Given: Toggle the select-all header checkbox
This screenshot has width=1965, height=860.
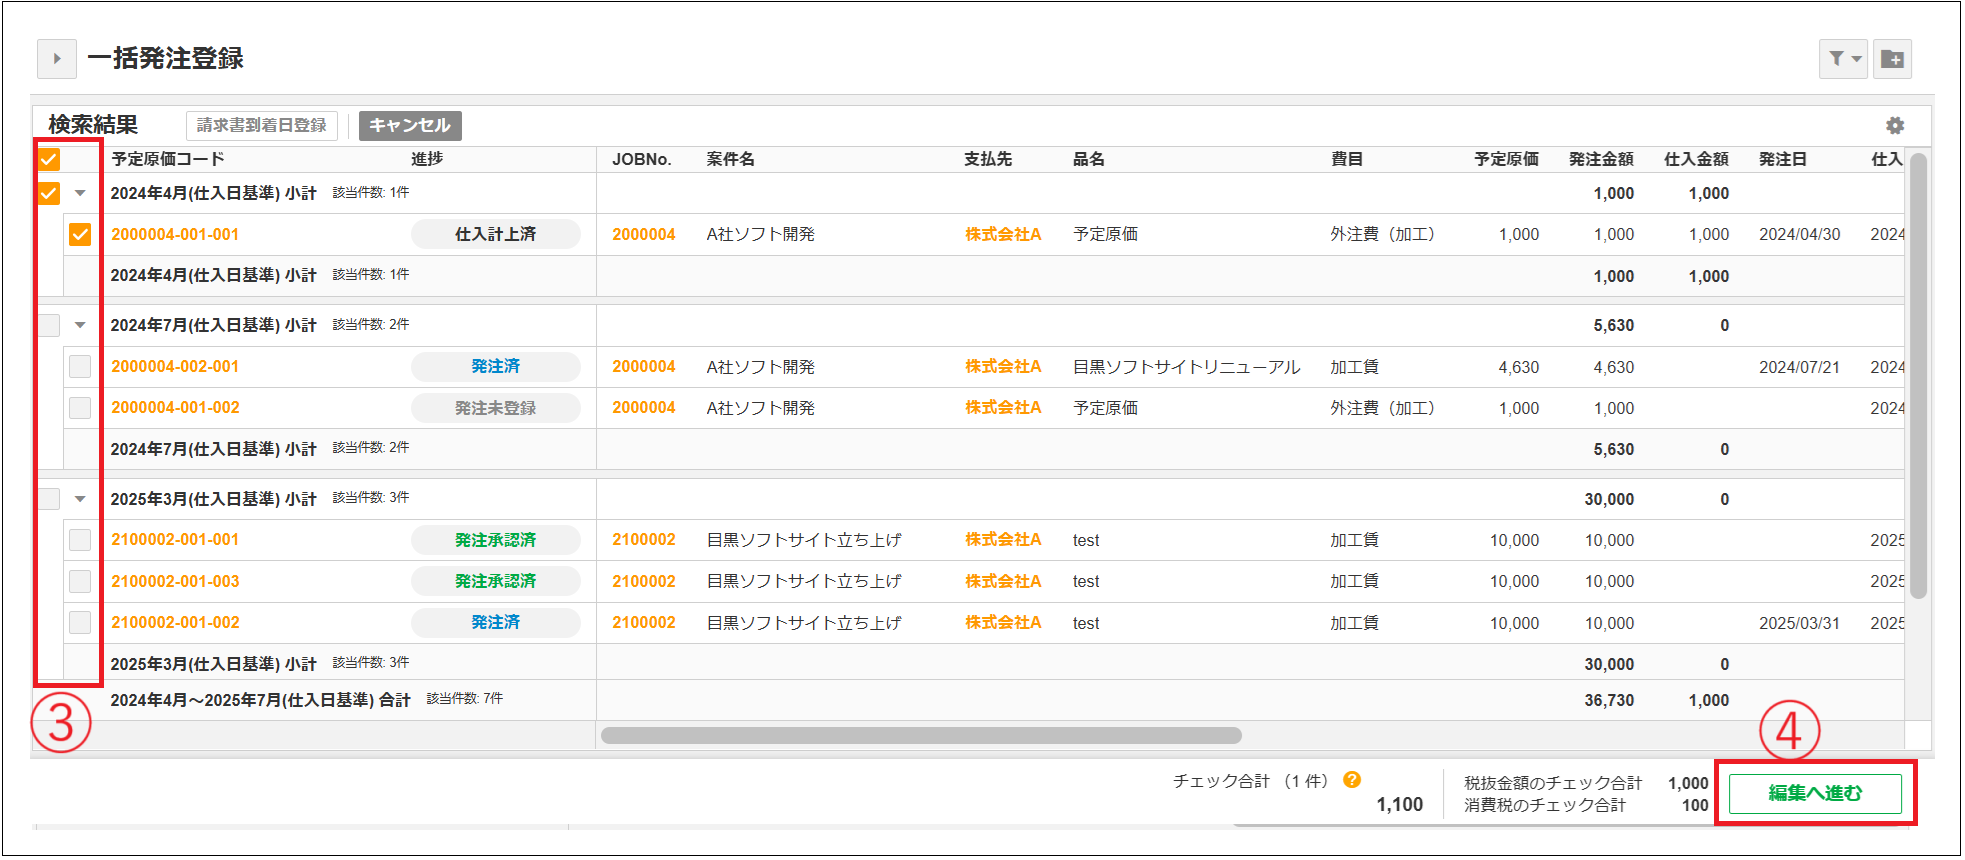Looking at the screenshot, I should click(x=49, y=159).
